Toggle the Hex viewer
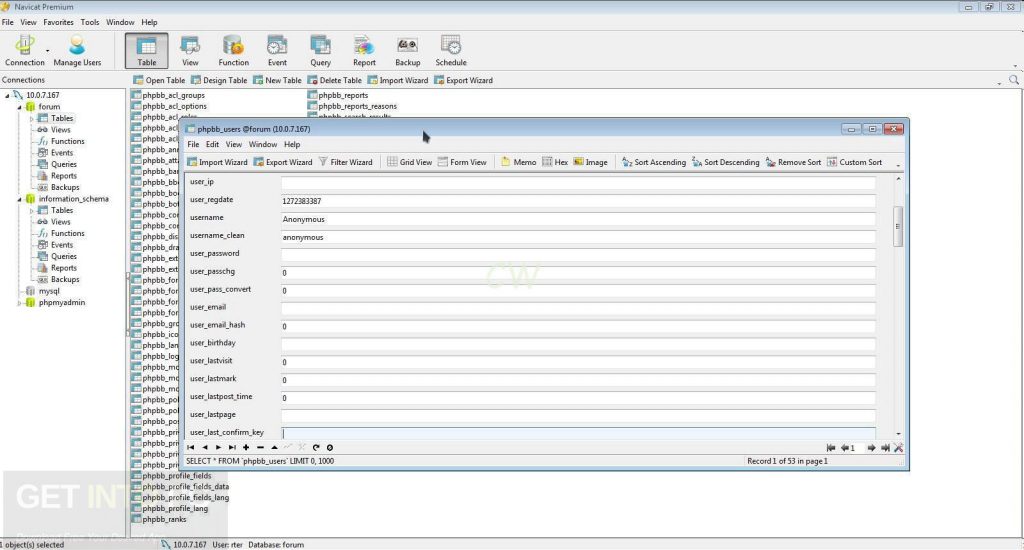Screen dimensions: 1024x550 554,162
